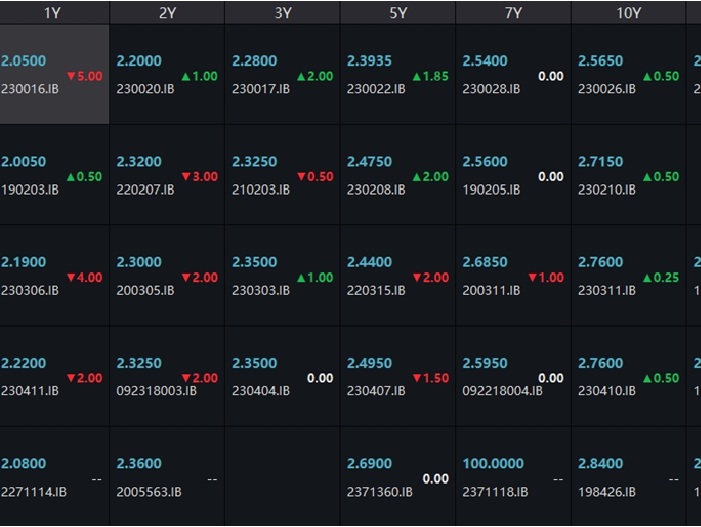This screenshot has width=701, height=527.
Task: Click the 2.8400 yield for 198426.IB
Action: [600, 464]
